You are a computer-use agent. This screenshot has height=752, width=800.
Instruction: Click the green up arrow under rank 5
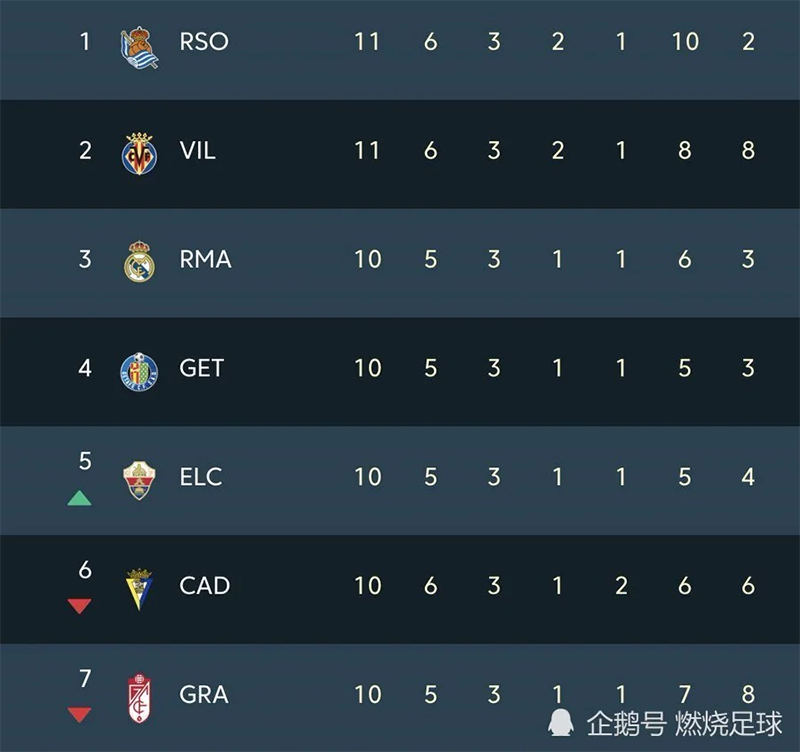click(79, 498)
